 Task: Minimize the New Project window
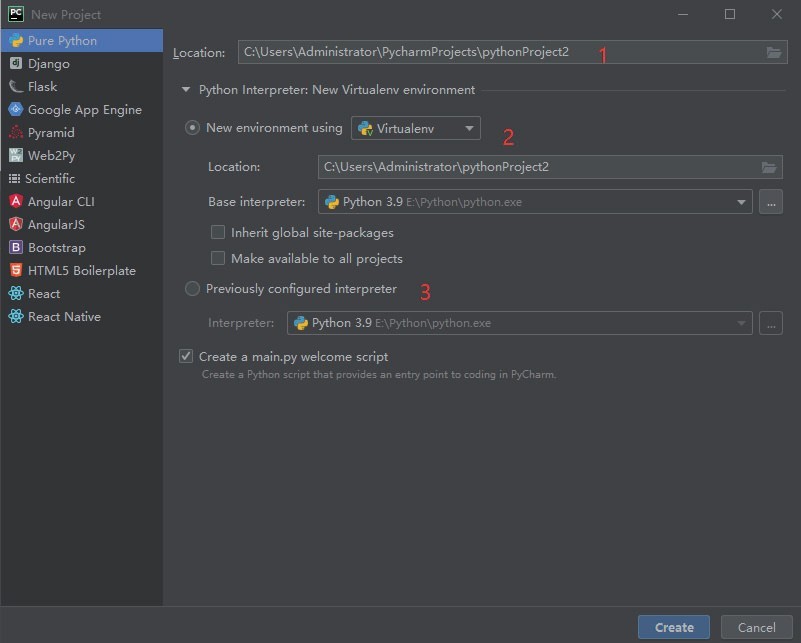coord(683,14)
